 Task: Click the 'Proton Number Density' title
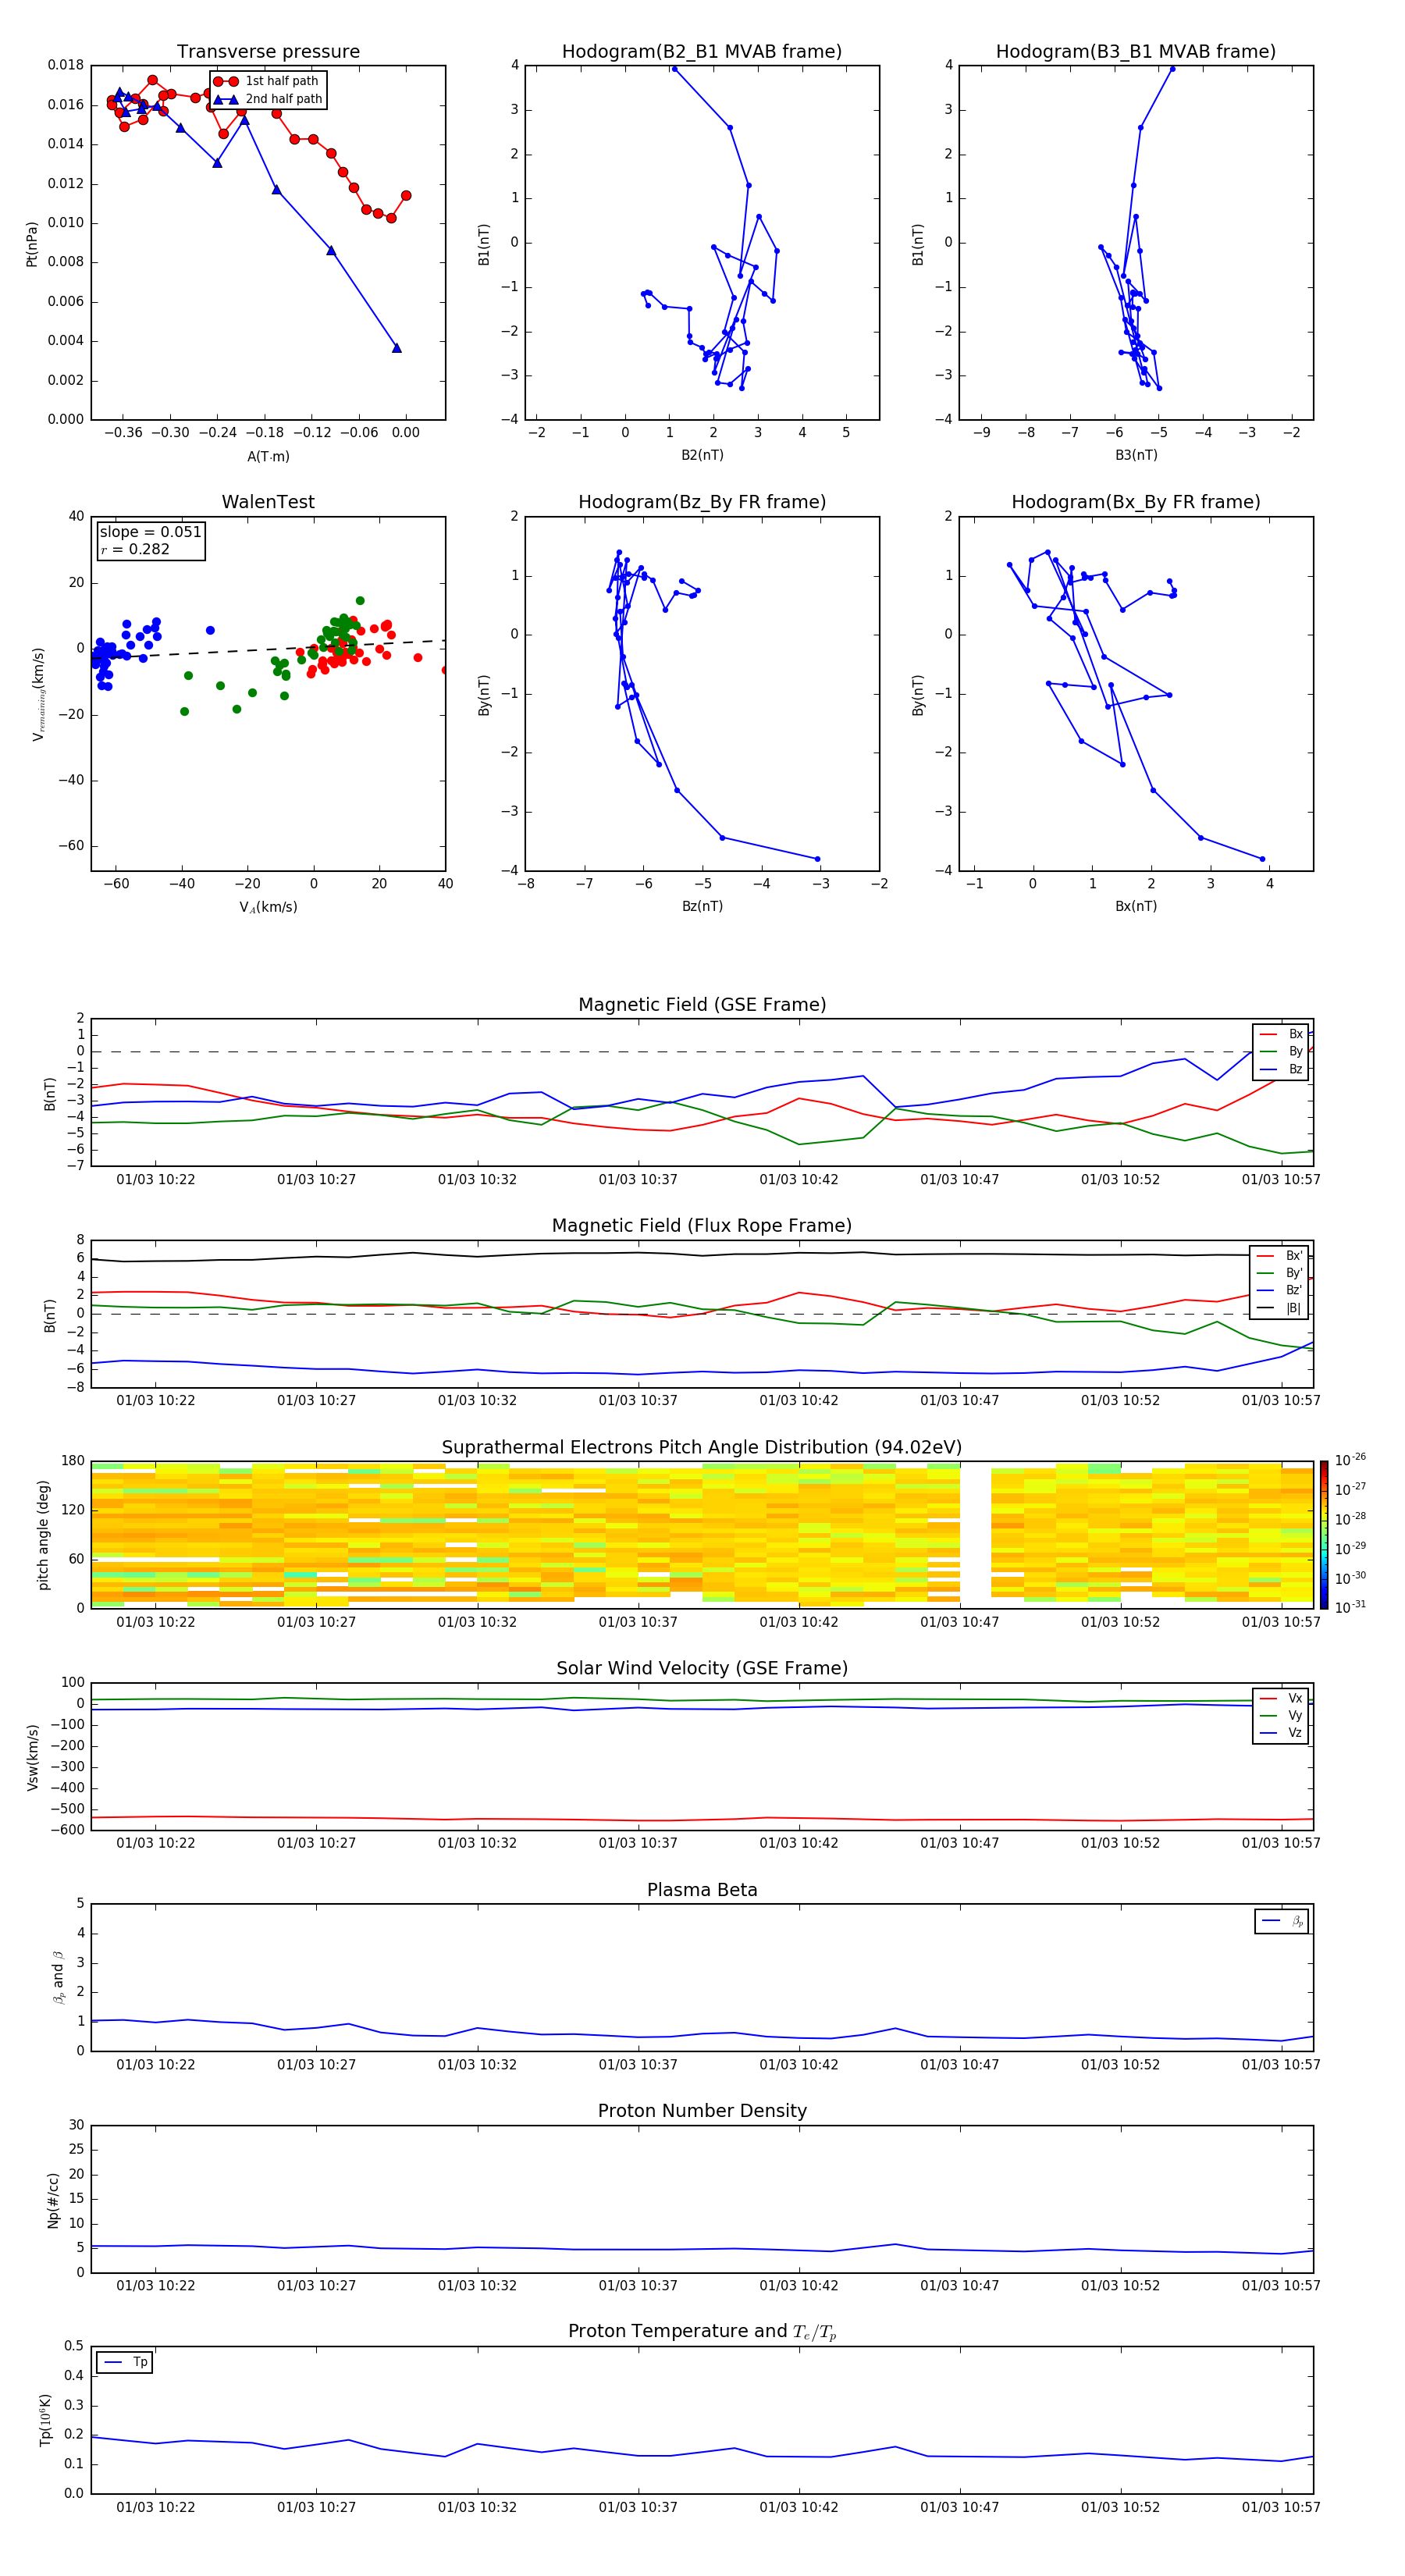coord(702,2111)
